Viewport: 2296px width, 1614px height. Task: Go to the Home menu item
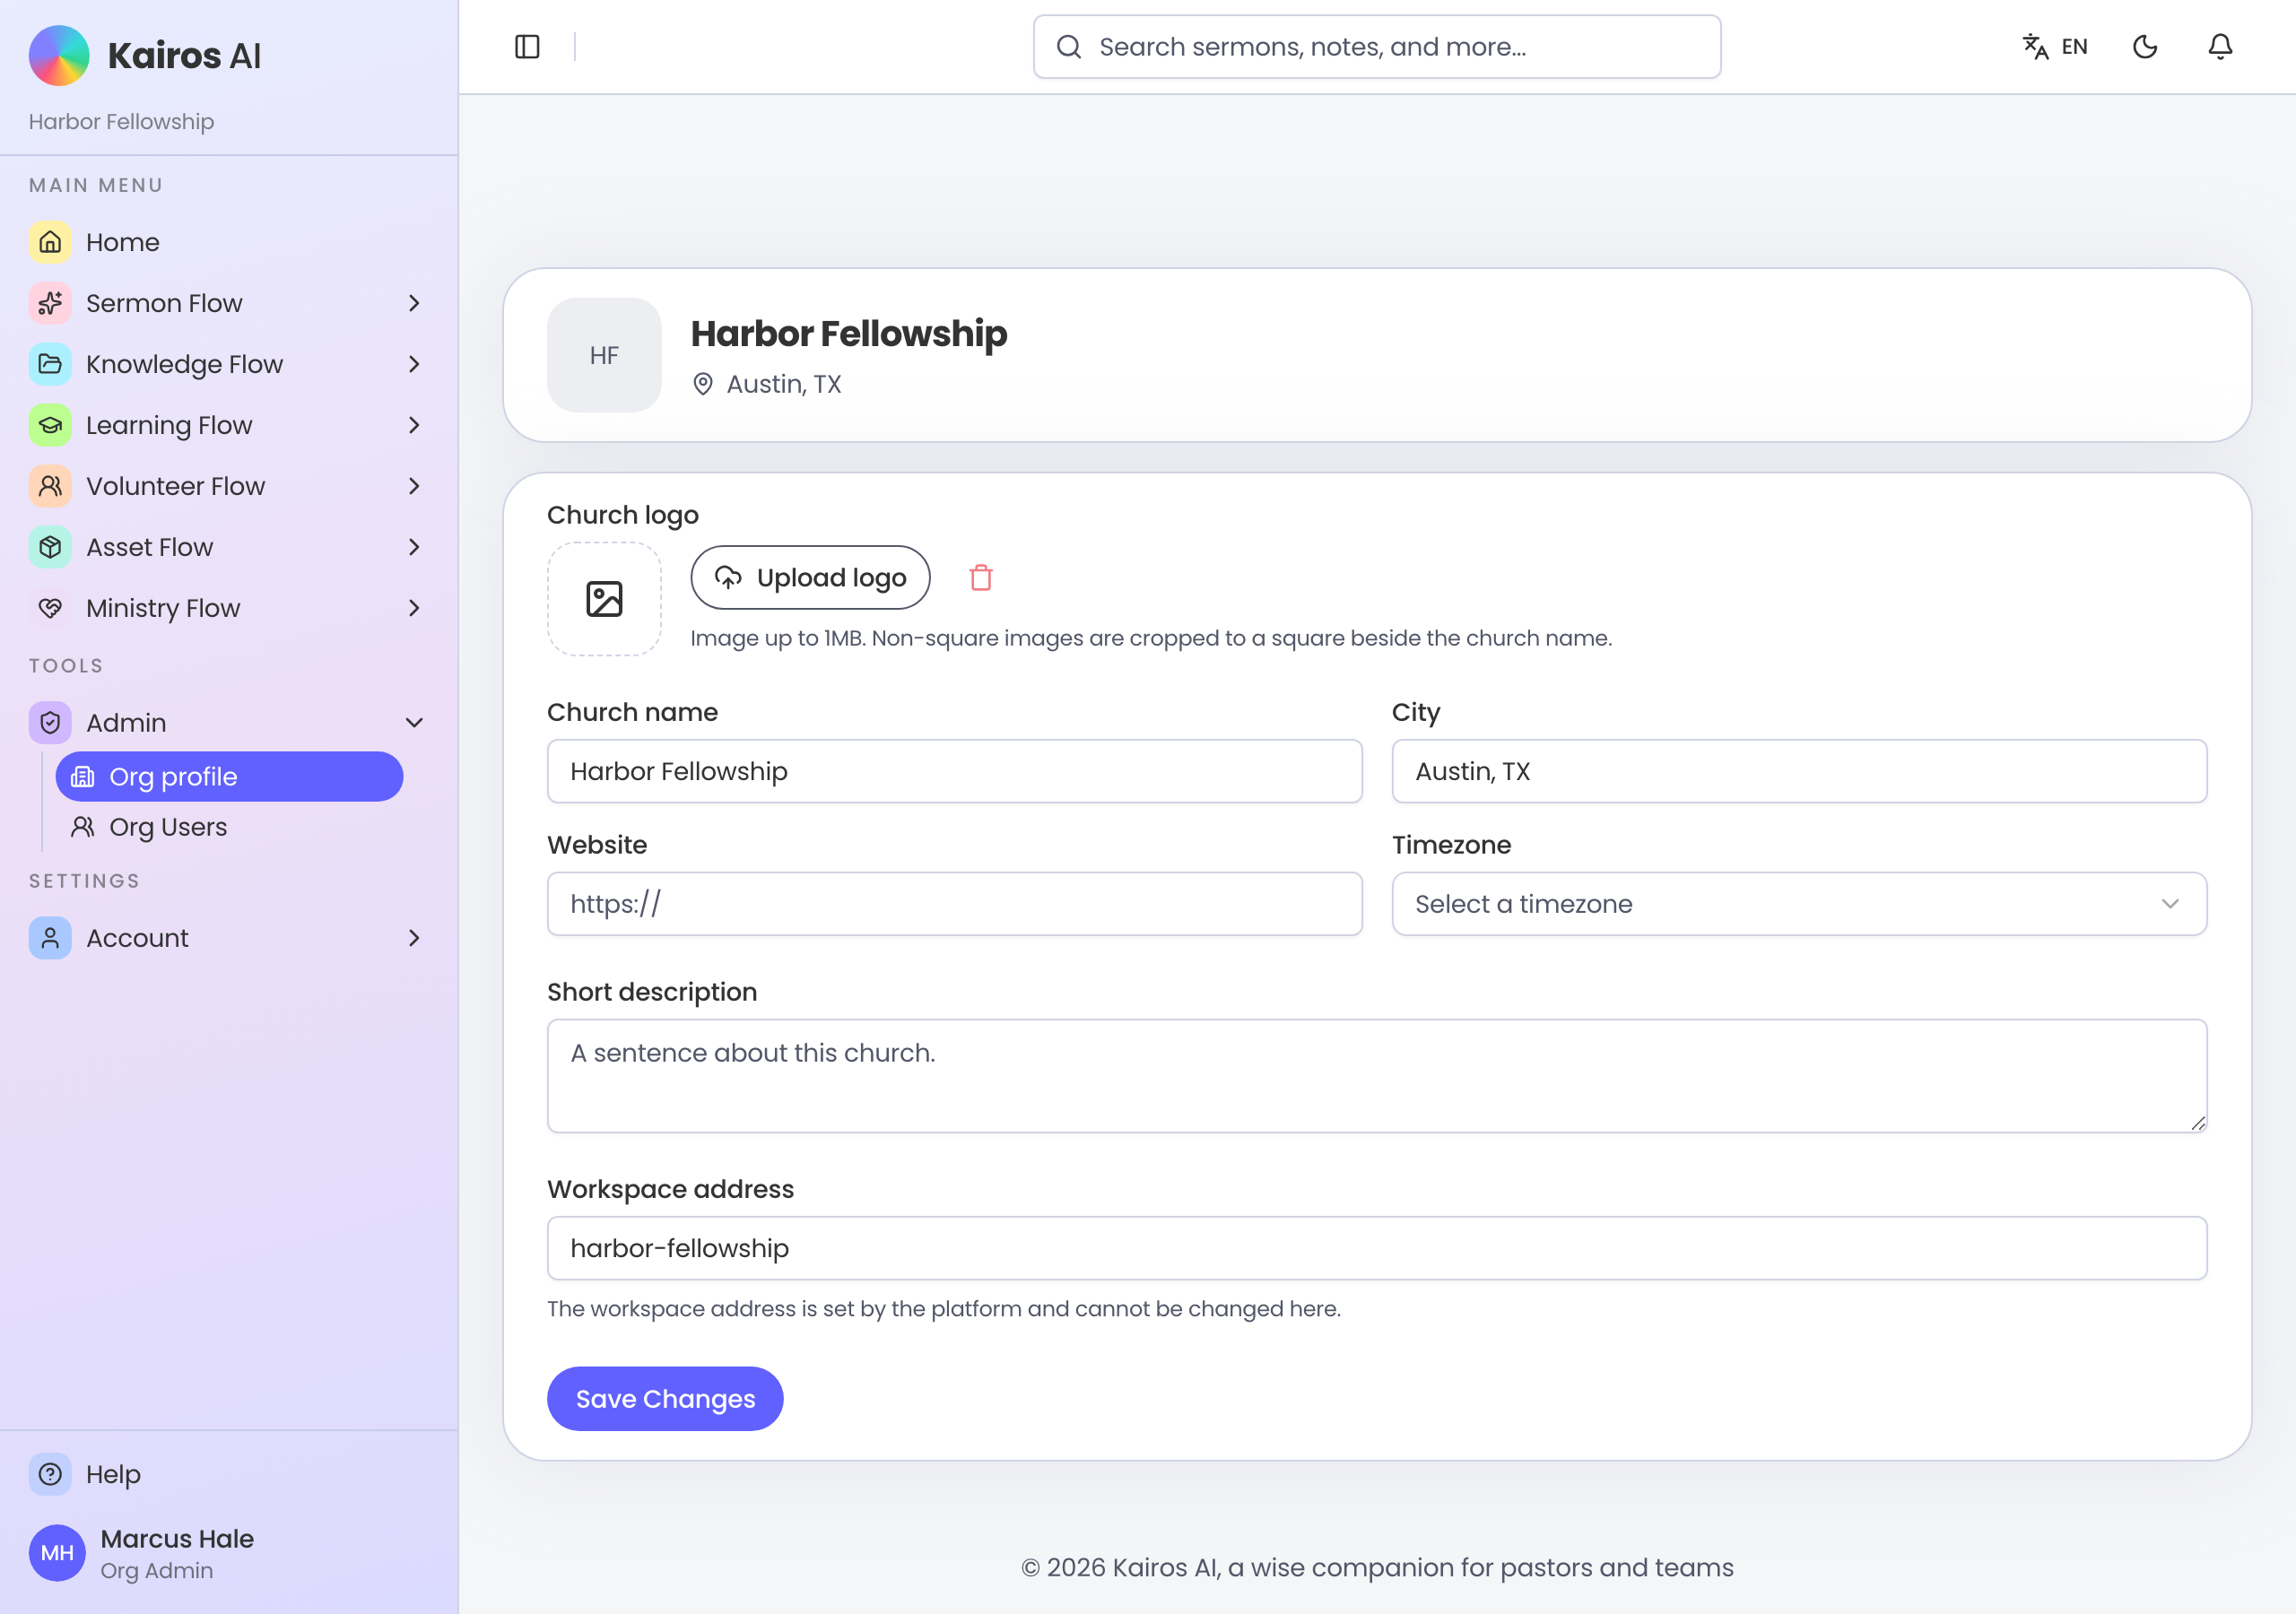tap(229, 242)
